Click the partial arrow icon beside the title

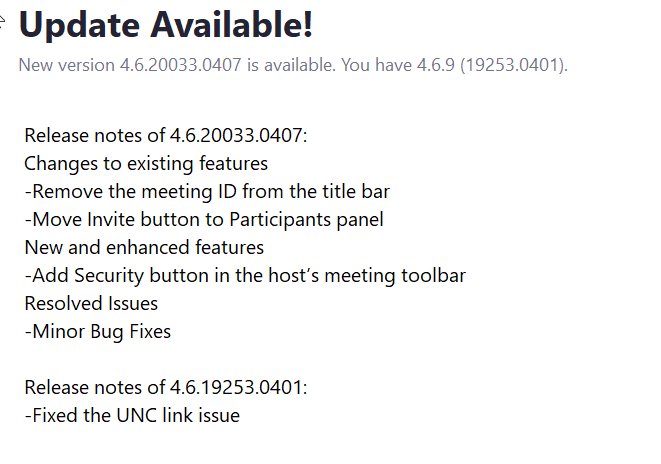2,21
